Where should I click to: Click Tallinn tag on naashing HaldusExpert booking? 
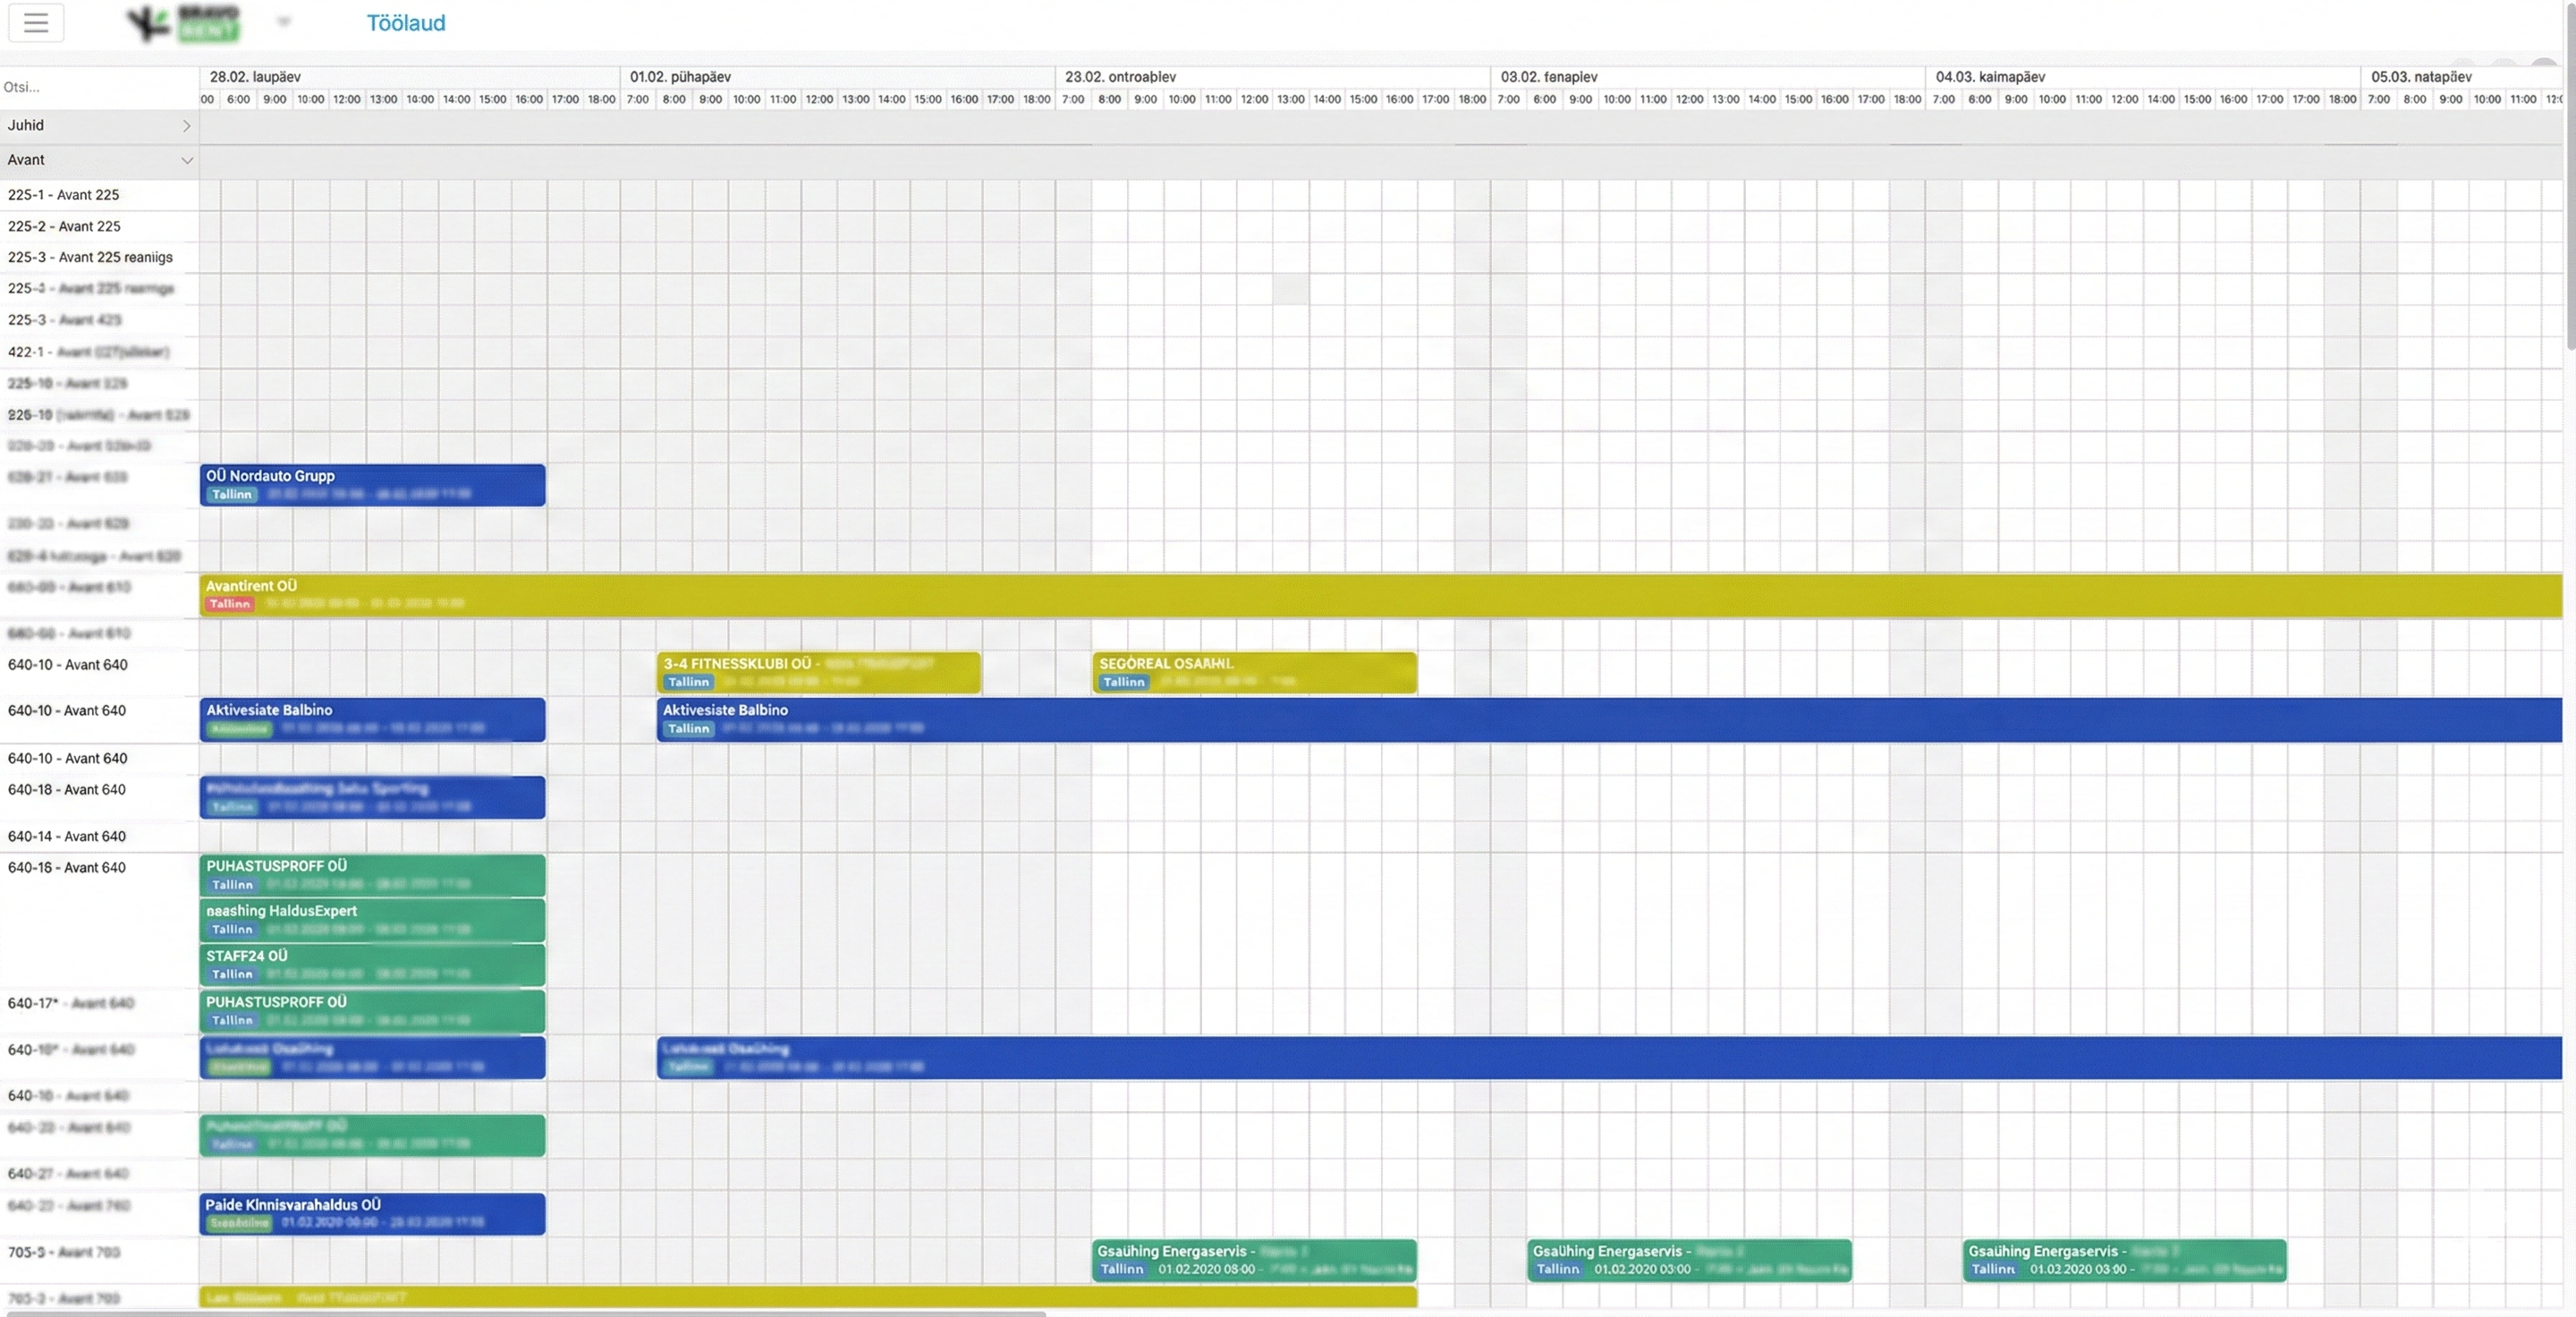coord(232,930)
